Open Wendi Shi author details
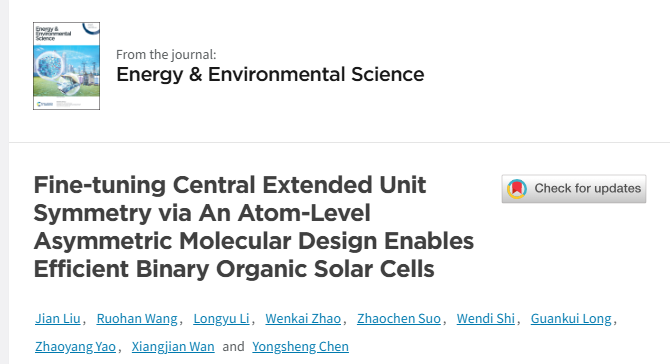Viewport: 670px width, 364px height. click(x=485, y=319)
